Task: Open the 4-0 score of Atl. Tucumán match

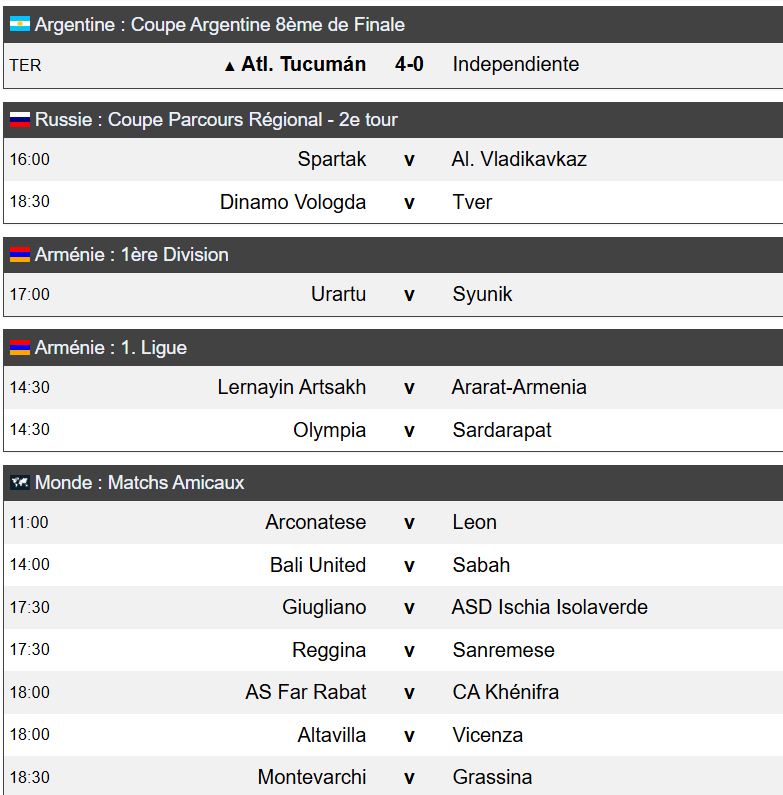Action: pyautogui.click(x=409, y=64)
